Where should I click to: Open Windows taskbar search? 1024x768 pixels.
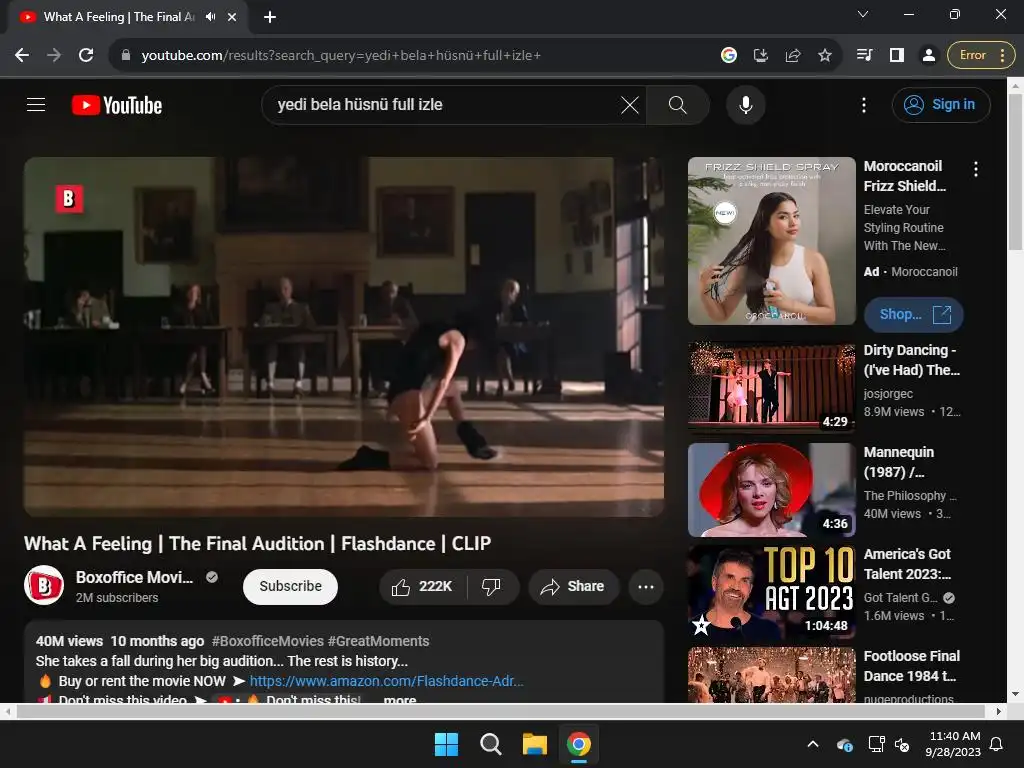(x=490, y=744)
